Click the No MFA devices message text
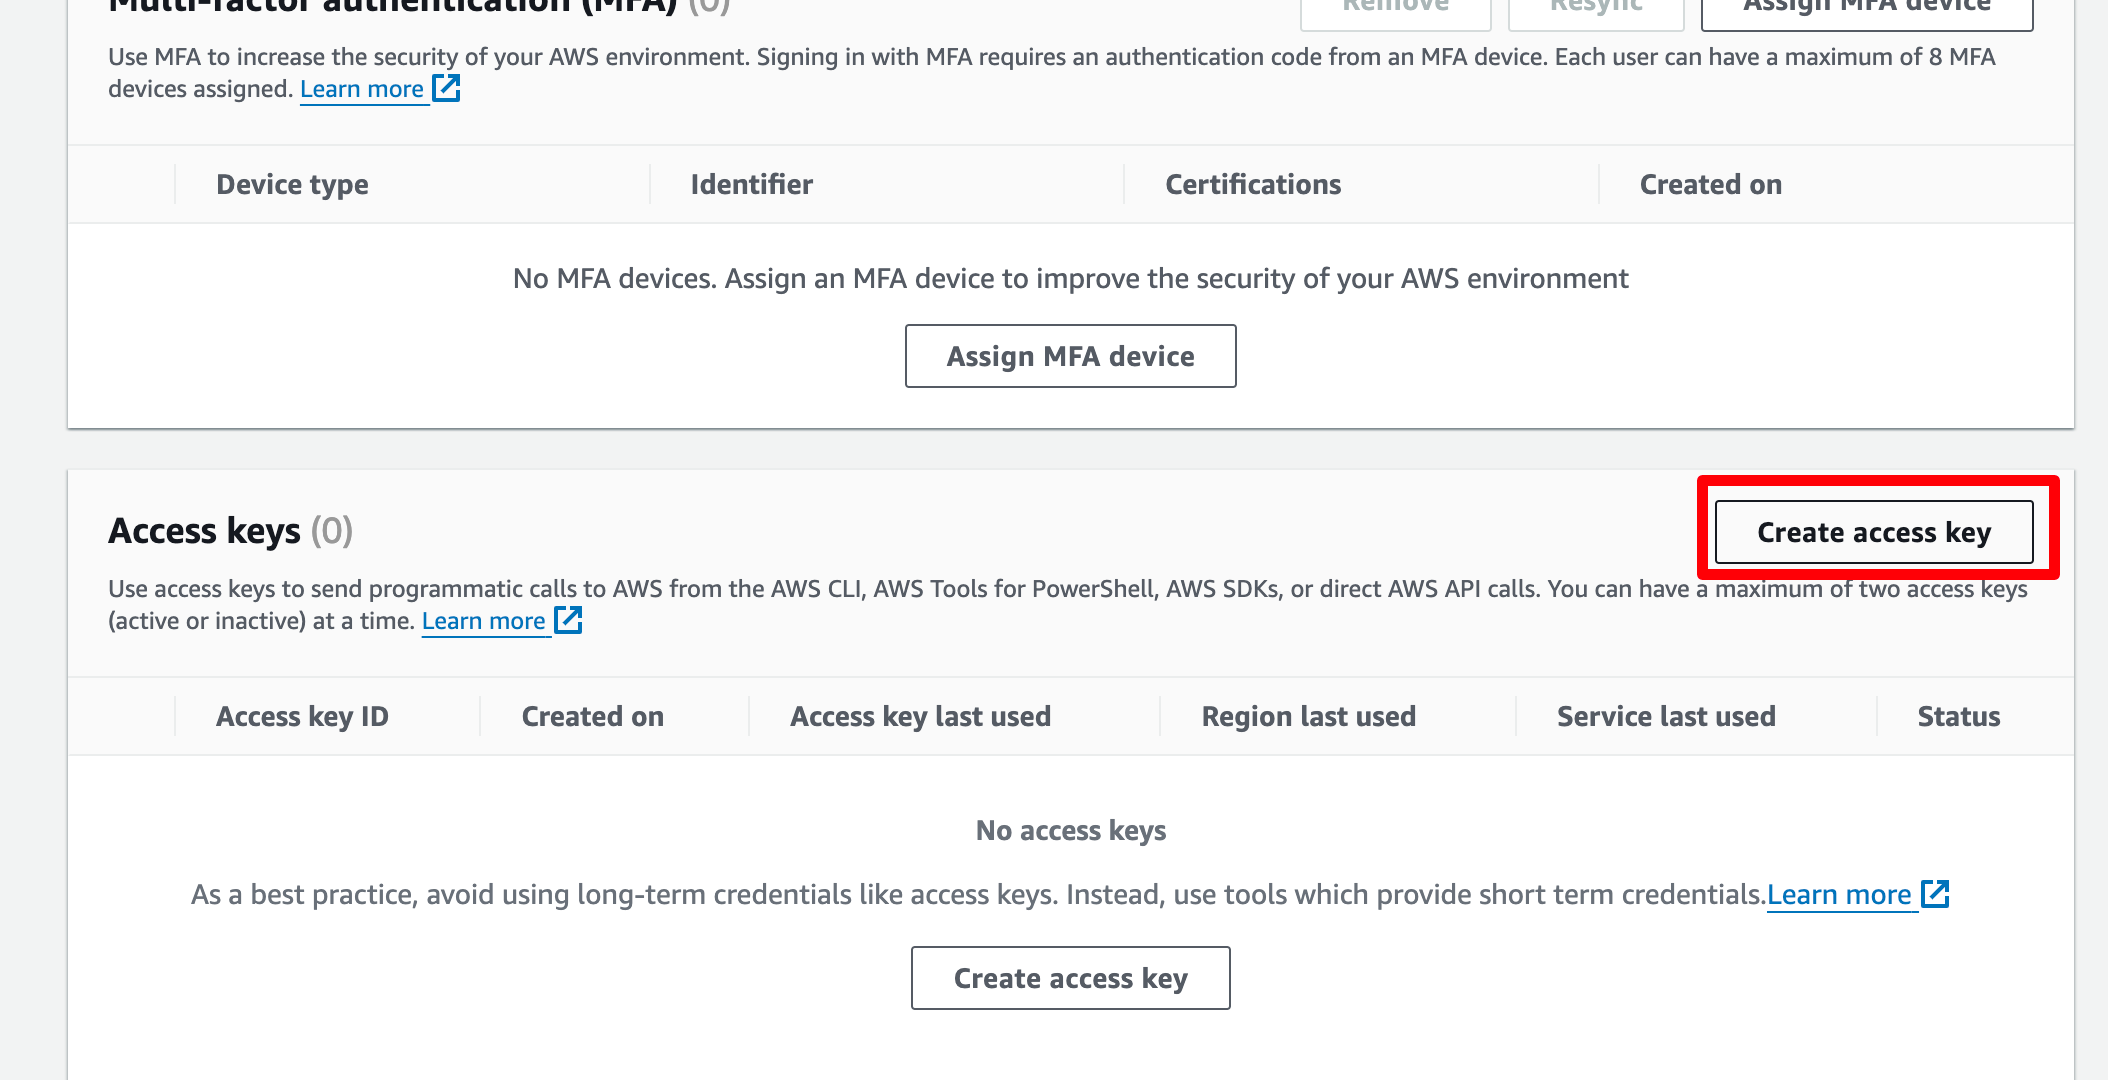Image resolution: width=2108 pixels, height=1080 pixels. click(1070, 279)
